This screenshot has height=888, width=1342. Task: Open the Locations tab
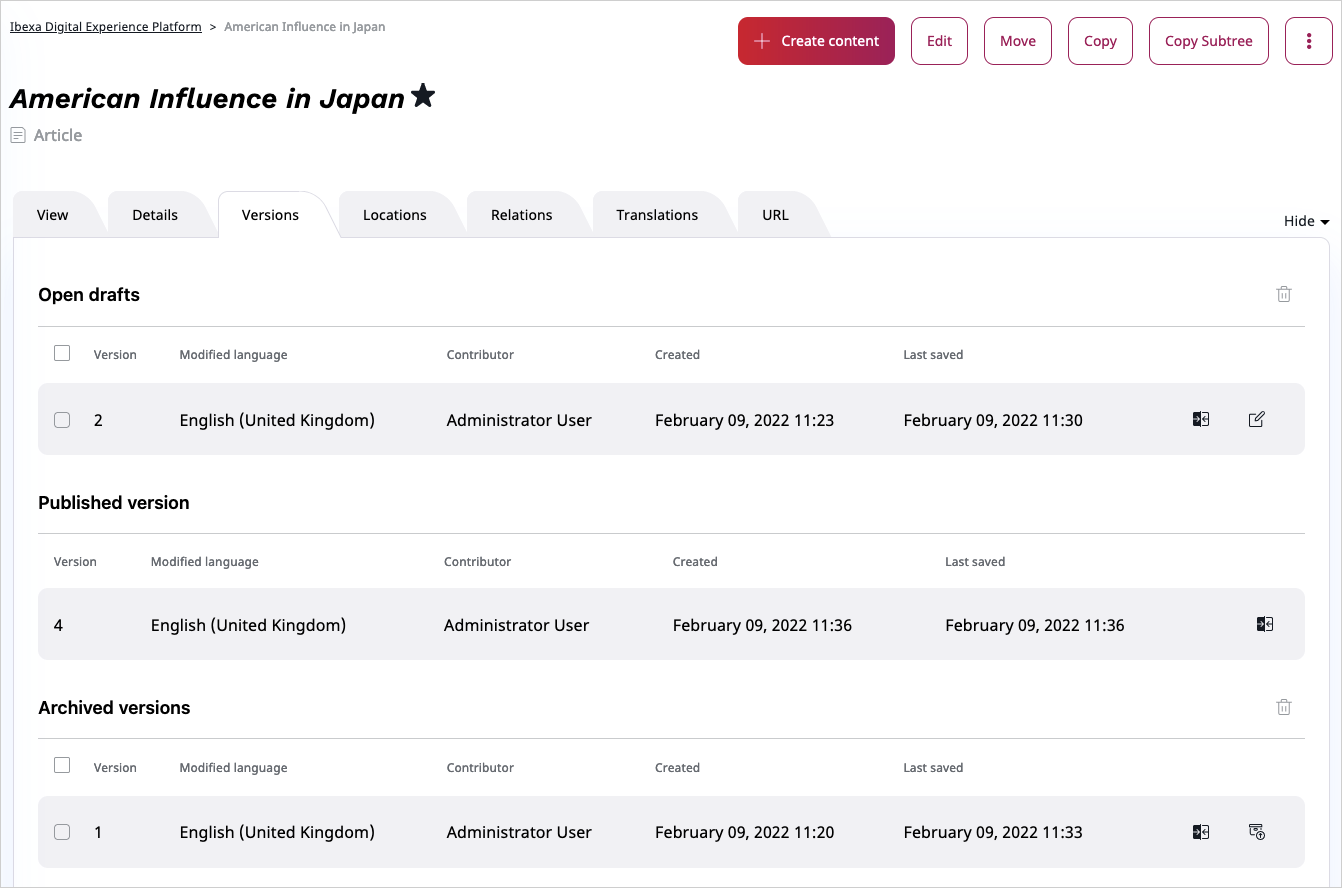pos(395,215)
